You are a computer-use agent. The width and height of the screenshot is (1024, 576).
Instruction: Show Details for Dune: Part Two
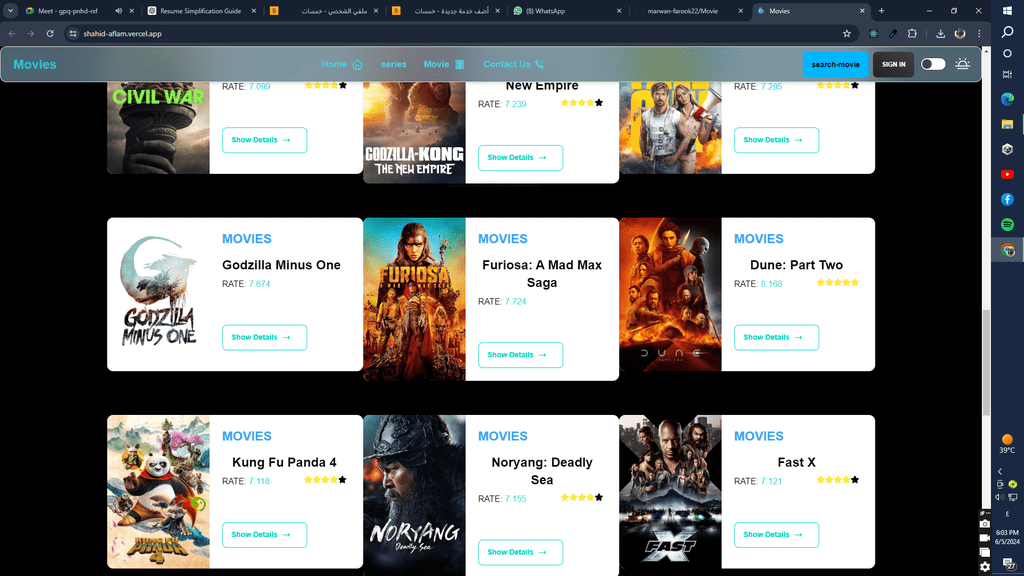click(x=776, y=338)
